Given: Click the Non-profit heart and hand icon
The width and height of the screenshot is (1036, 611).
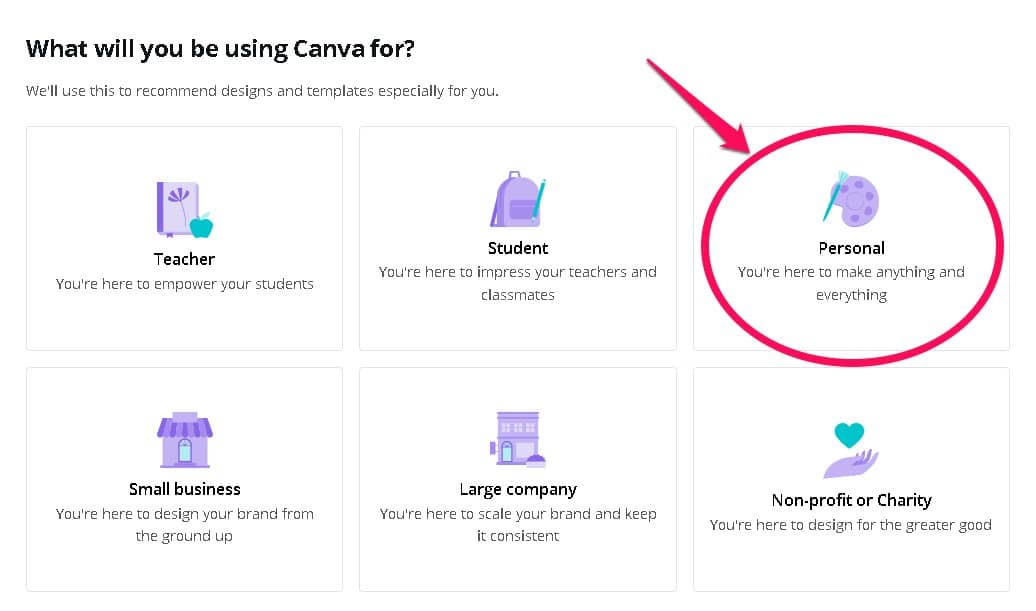Looking at the screenshot, I should pyautogui.click(x=851, y=449).
